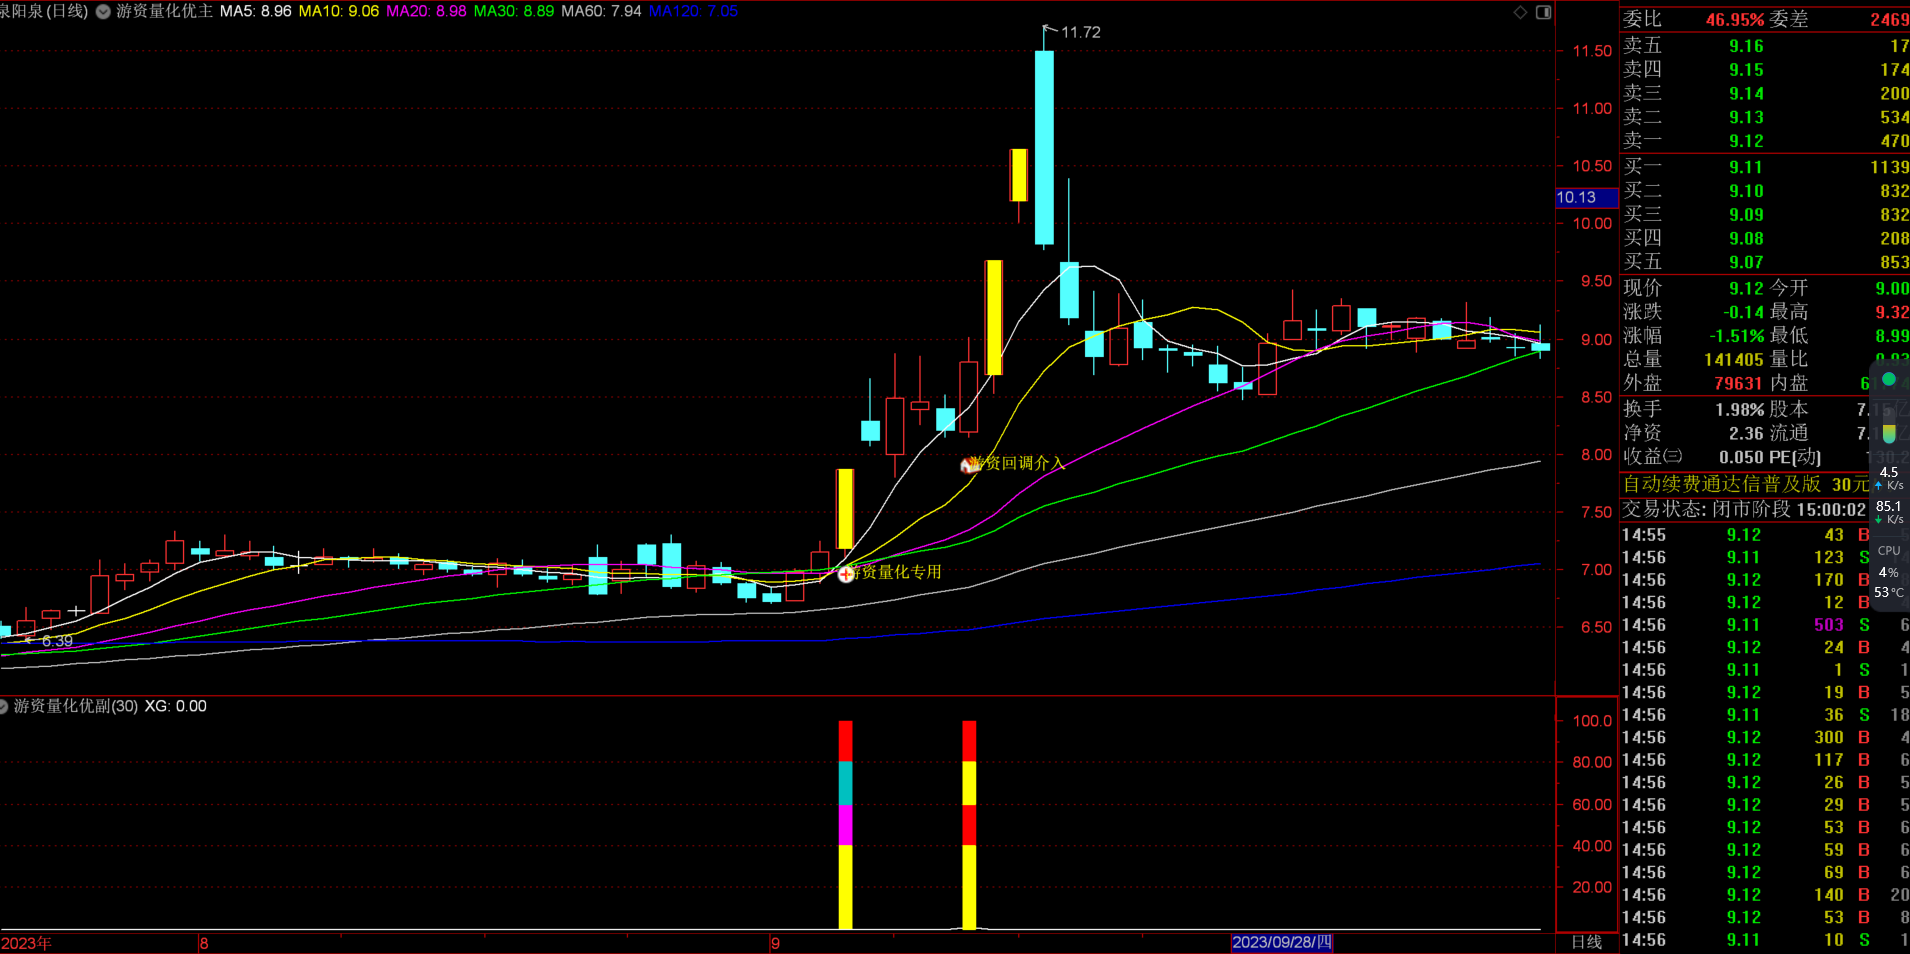
Task: Click the 自动续费通达信普及版 30元 link
Action: point(1745,484)
